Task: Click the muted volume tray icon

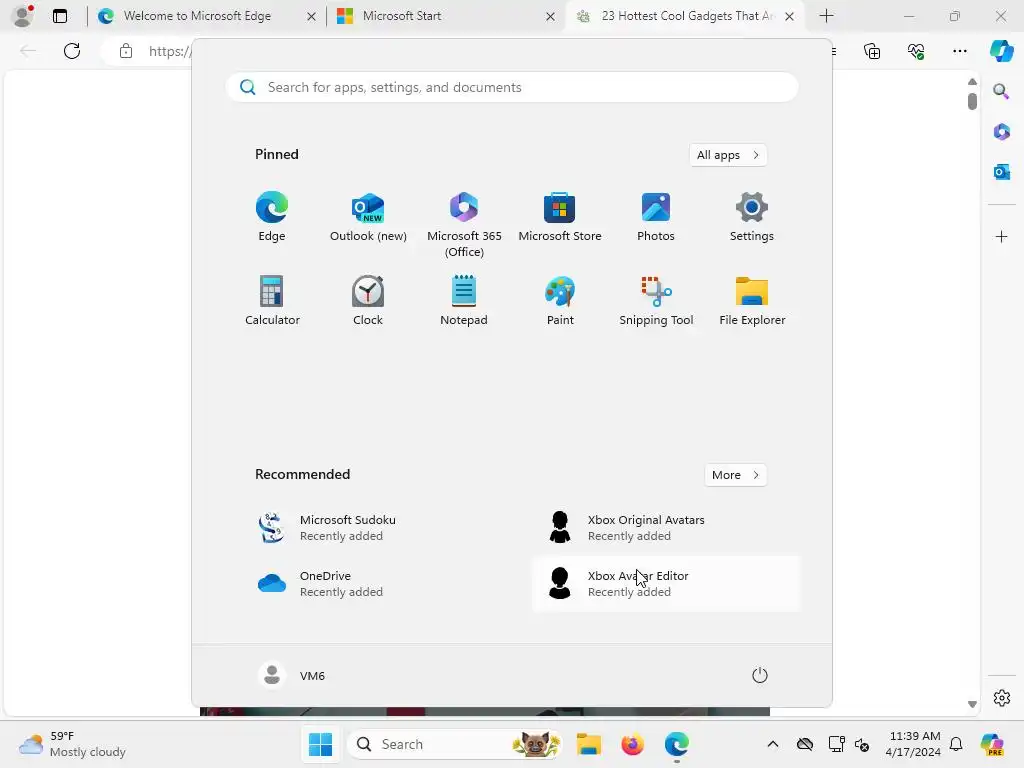Action: click(862, 744)
